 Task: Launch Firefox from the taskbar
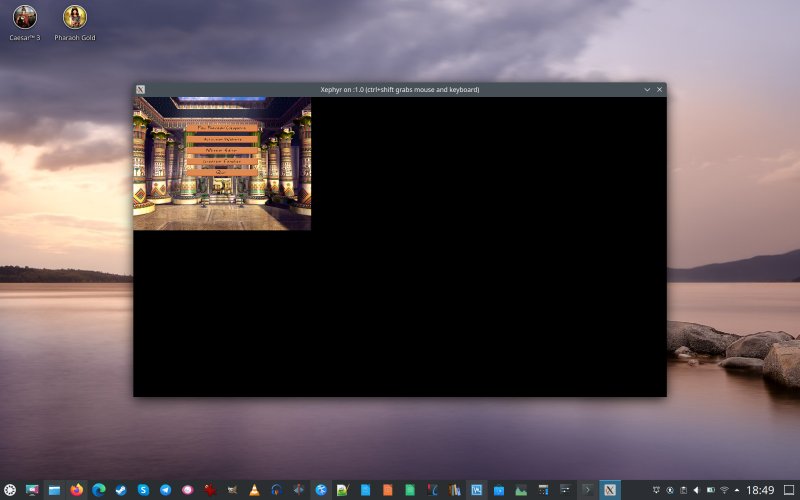(x=77, y=490)
